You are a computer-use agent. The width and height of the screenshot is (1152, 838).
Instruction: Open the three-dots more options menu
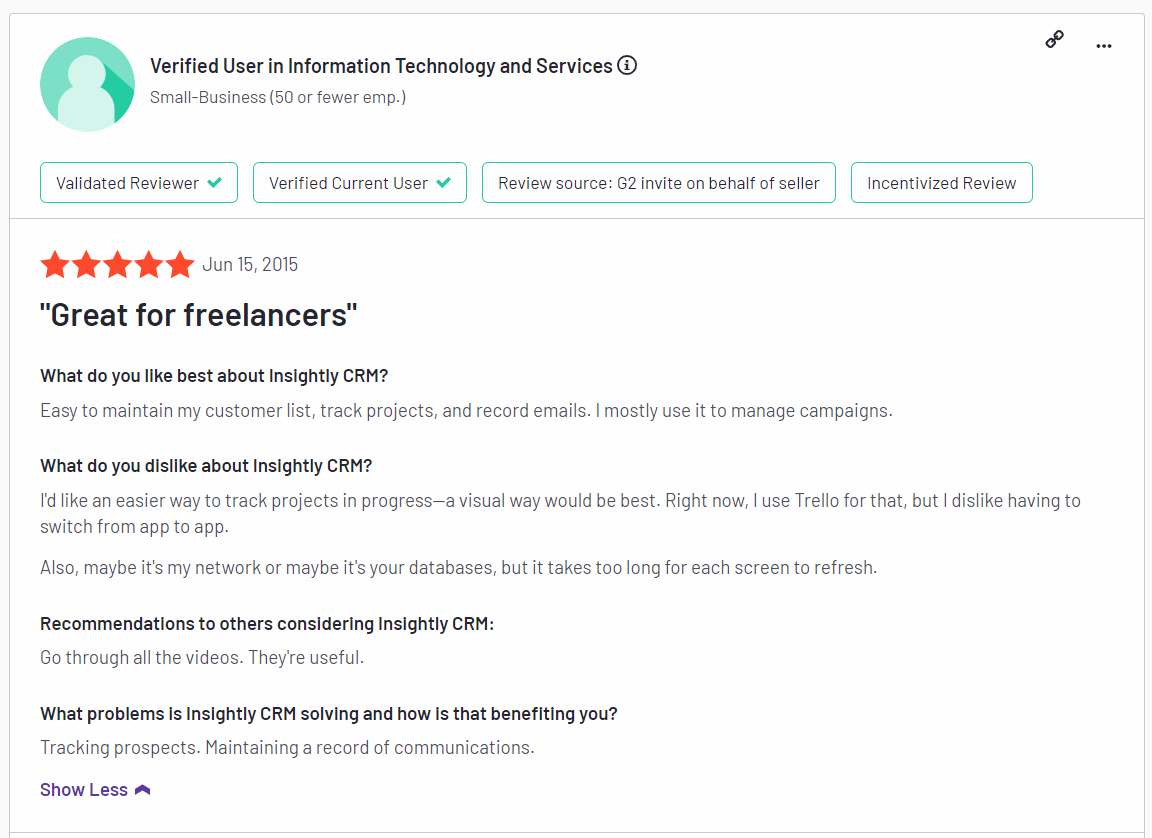[1104, 46]
